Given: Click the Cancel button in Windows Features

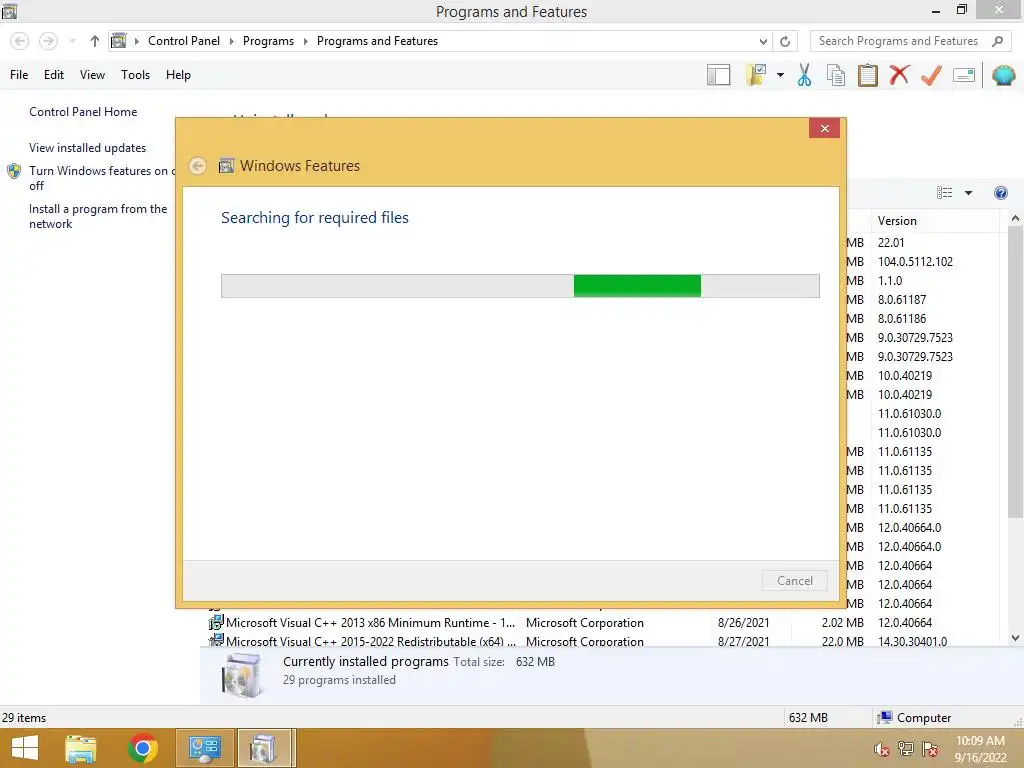Looking at the screenshot, I should (x=795, y=581).
